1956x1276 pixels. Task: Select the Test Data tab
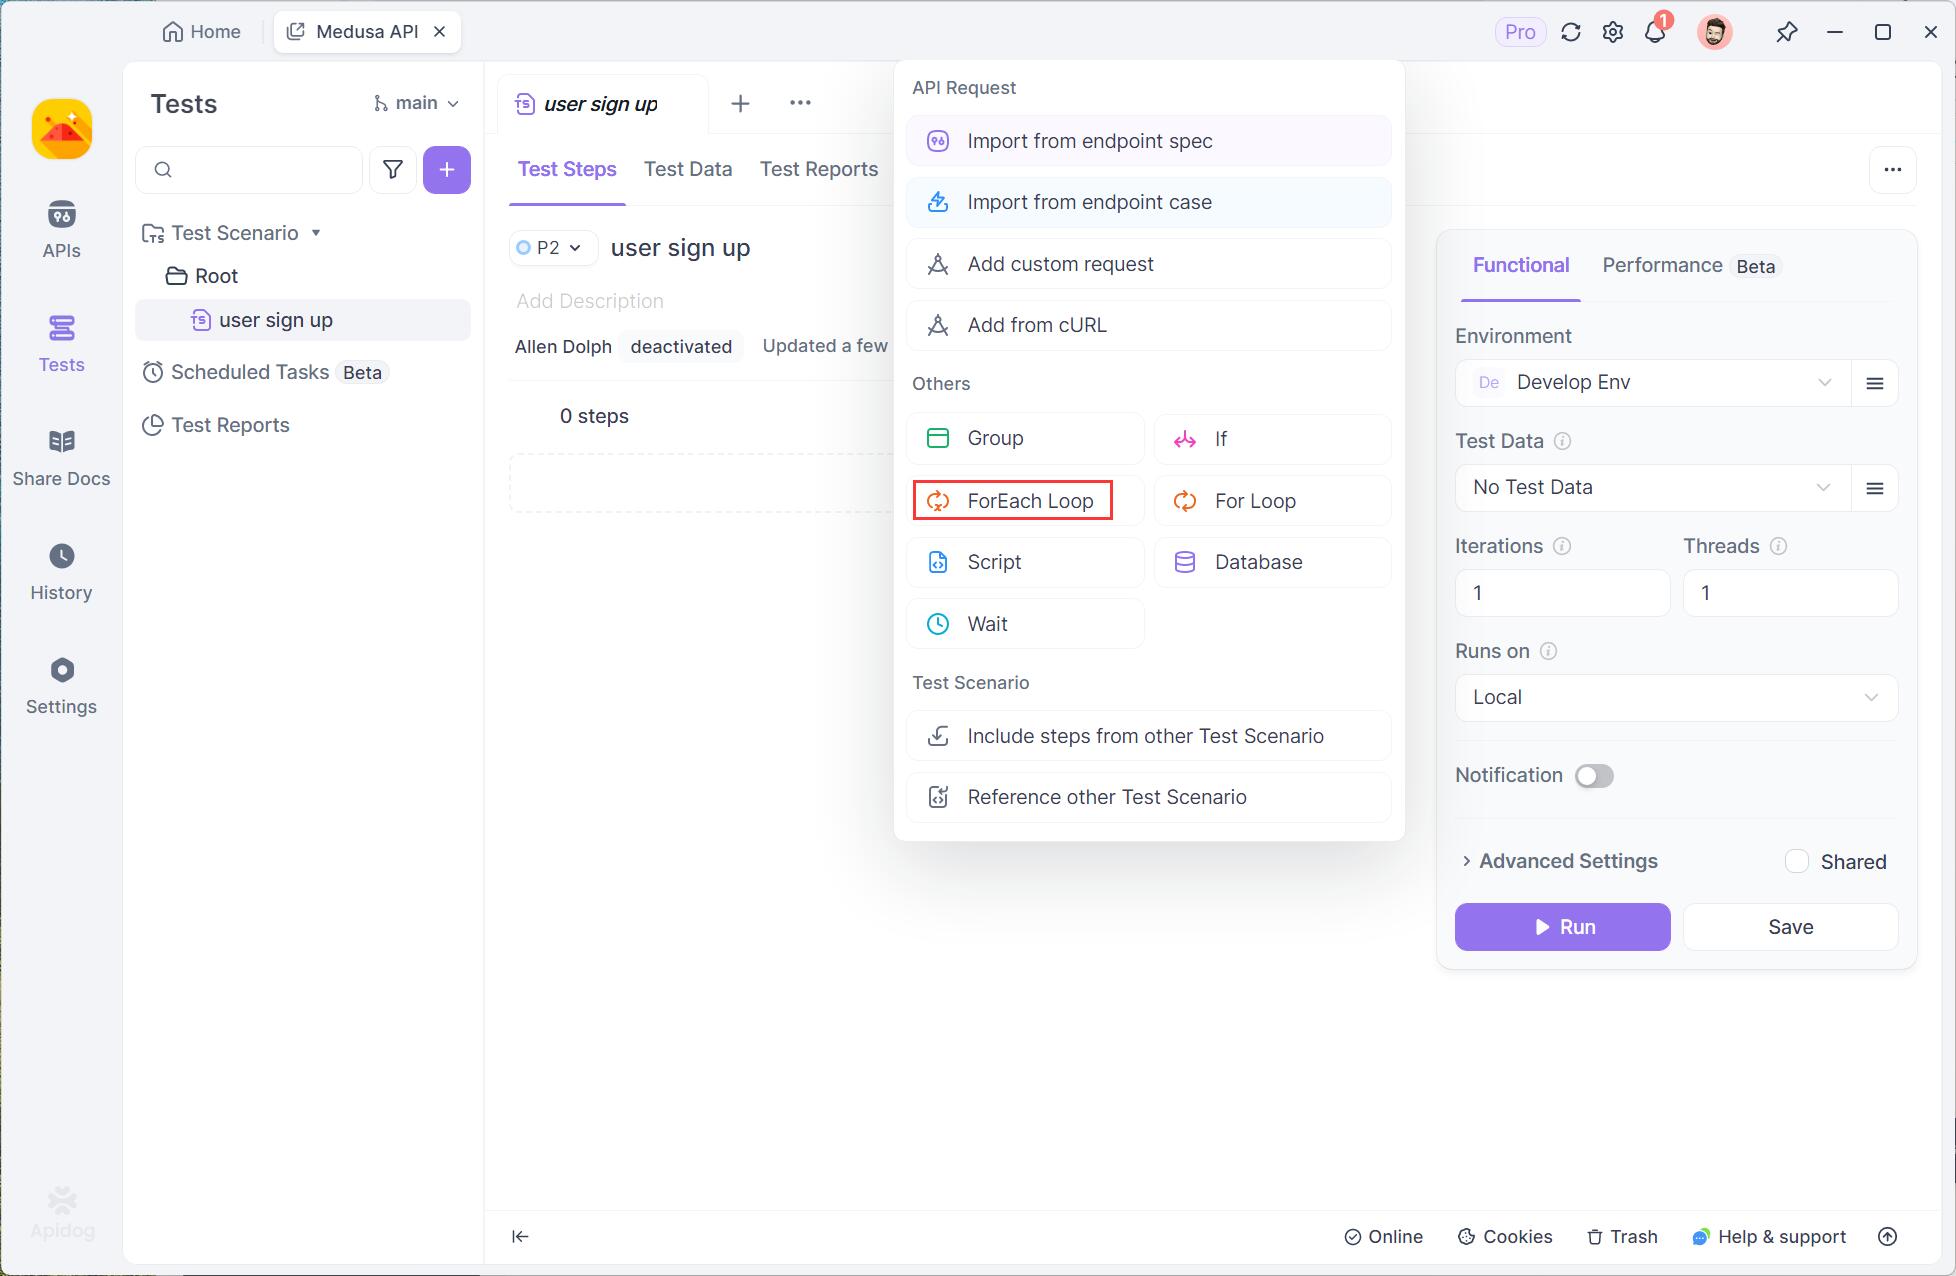pyautogui.click(x=690, y=168)
